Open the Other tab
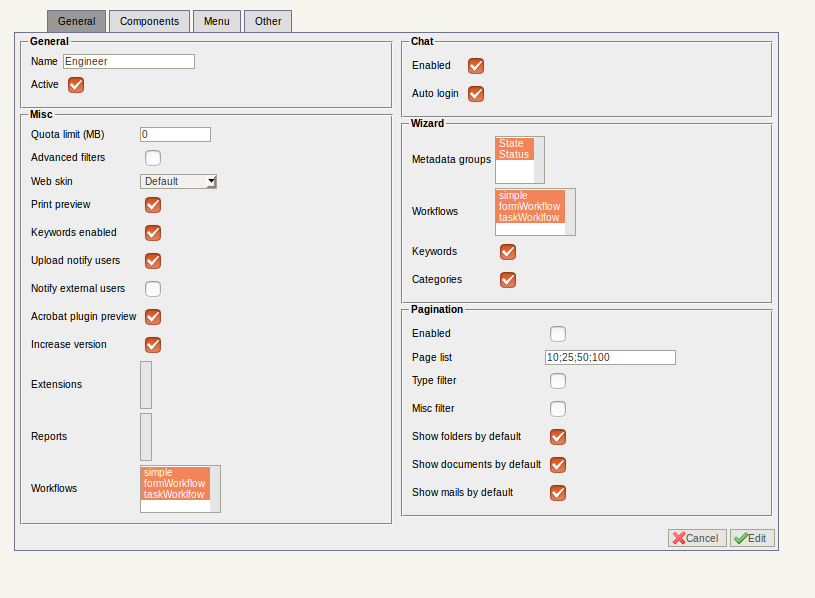This screenshot has width=815, height=598. 267,20
